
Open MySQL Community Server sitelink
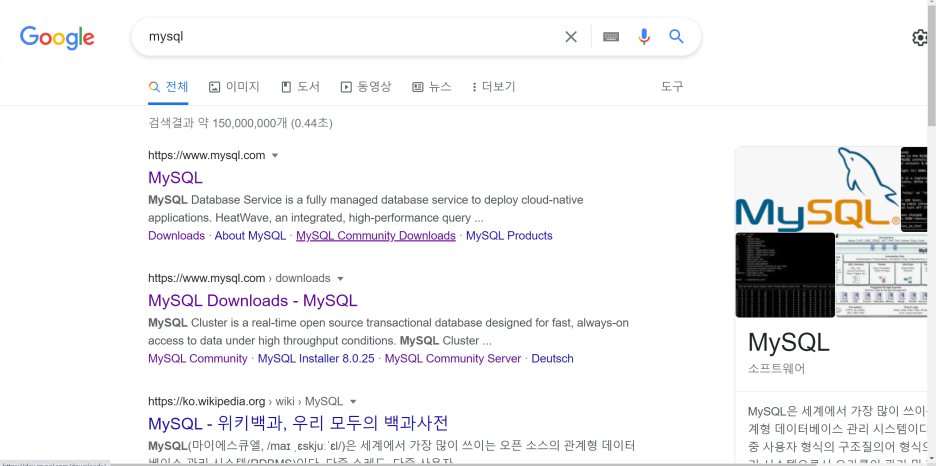pyautogui.click(x=452, y=359)
